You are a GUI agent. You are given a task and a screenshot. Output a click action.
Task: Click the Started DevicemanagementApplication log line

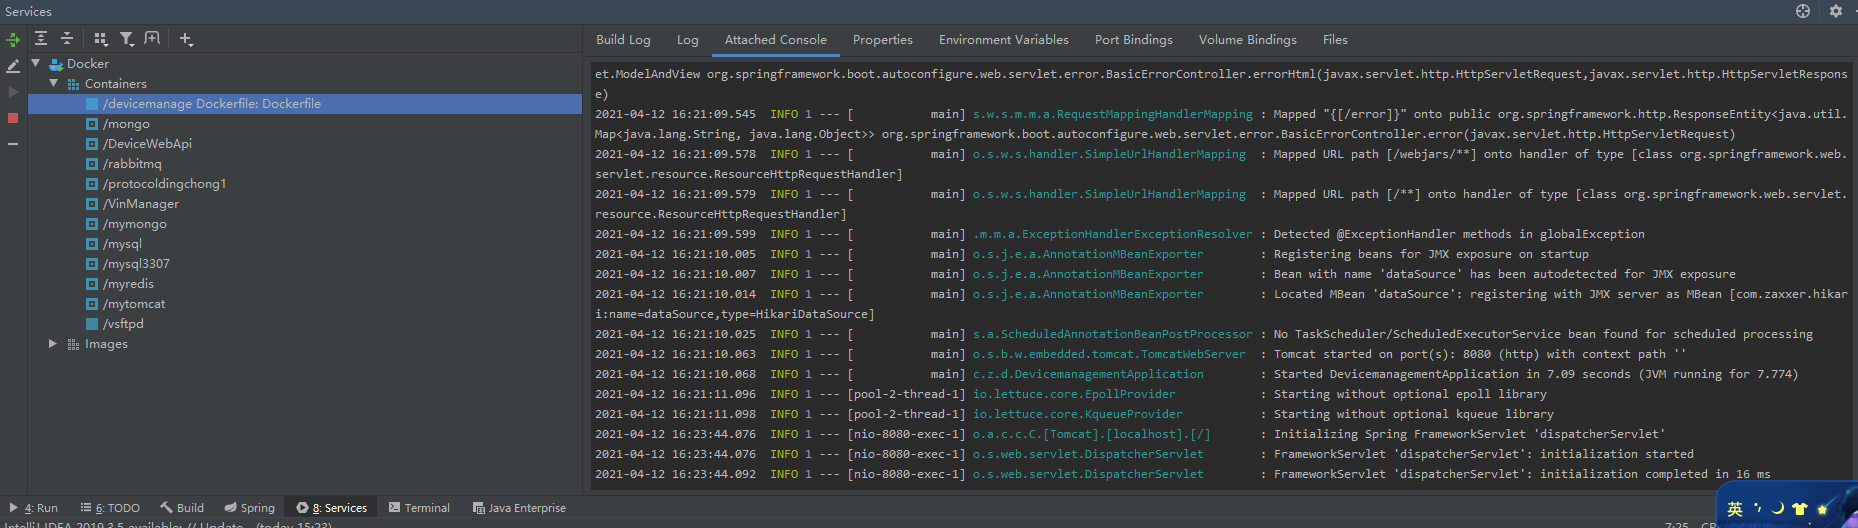coord(1196,374)
